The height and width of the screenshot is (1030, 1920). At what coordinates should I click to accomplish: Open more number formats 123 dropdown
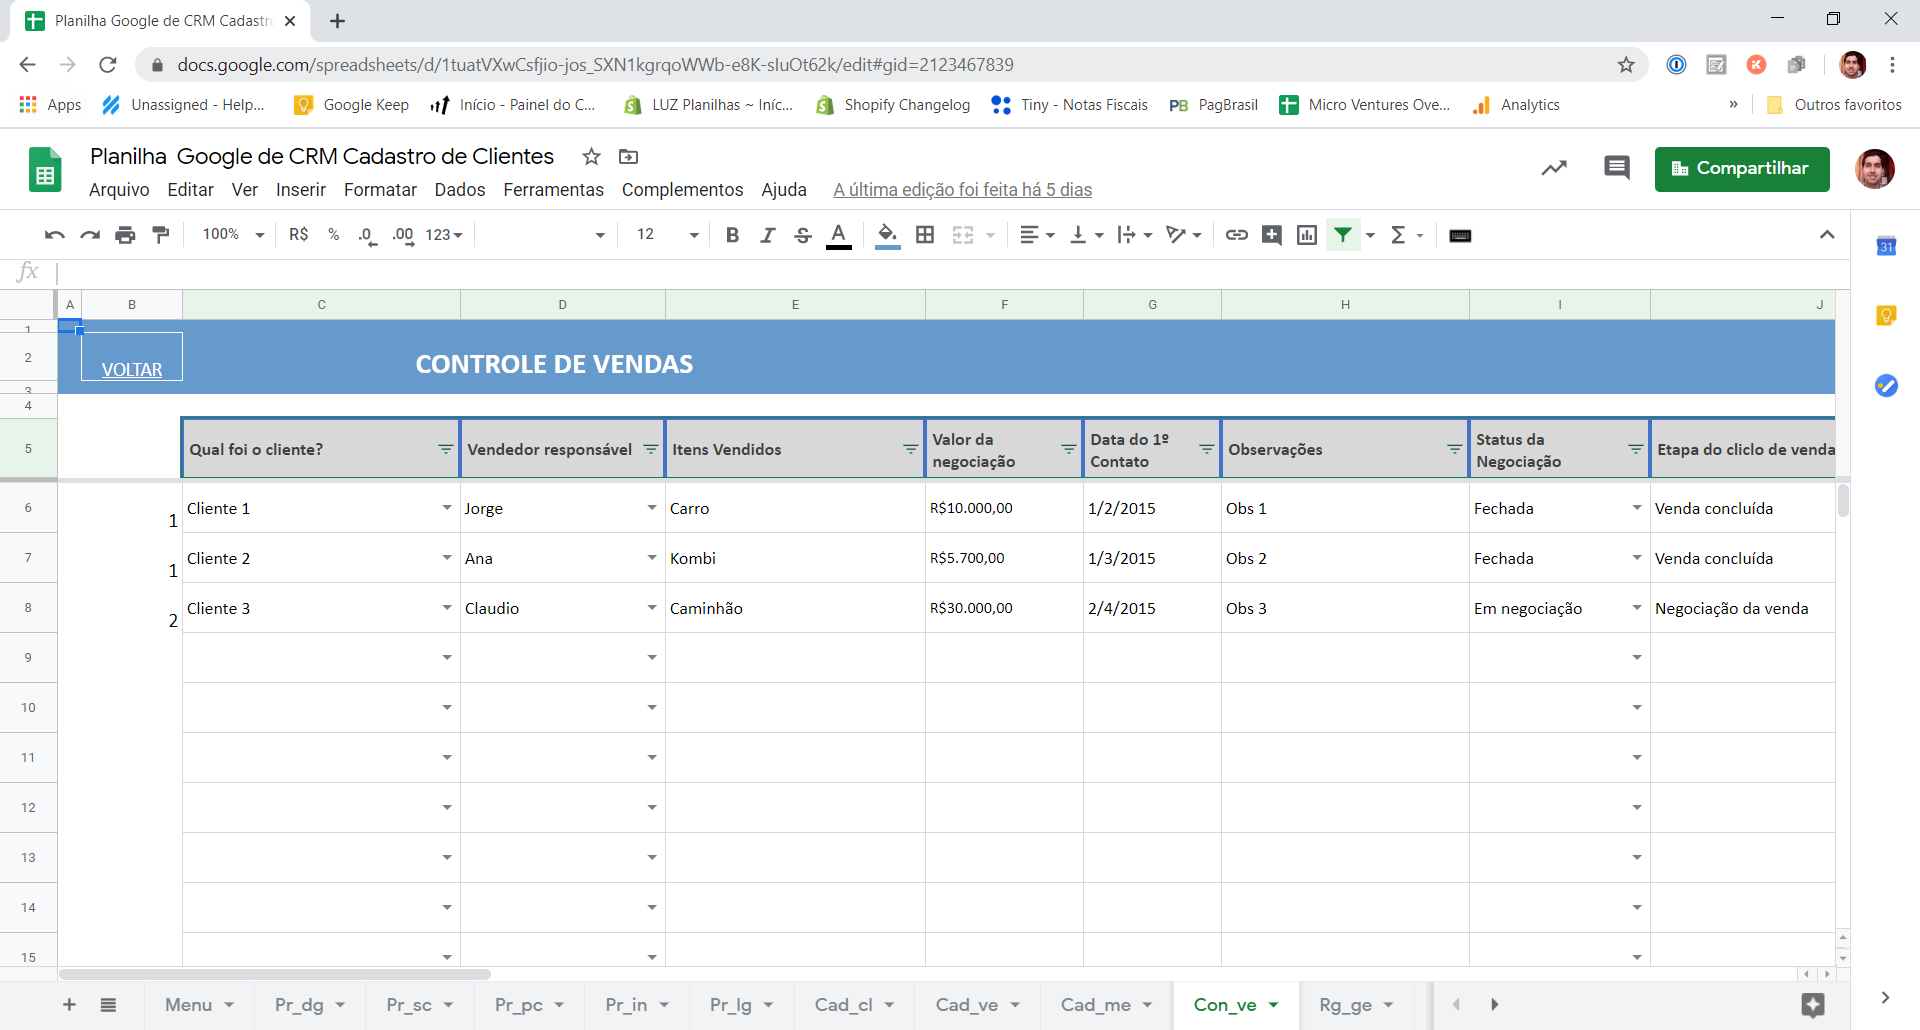[x=444, y=235]
